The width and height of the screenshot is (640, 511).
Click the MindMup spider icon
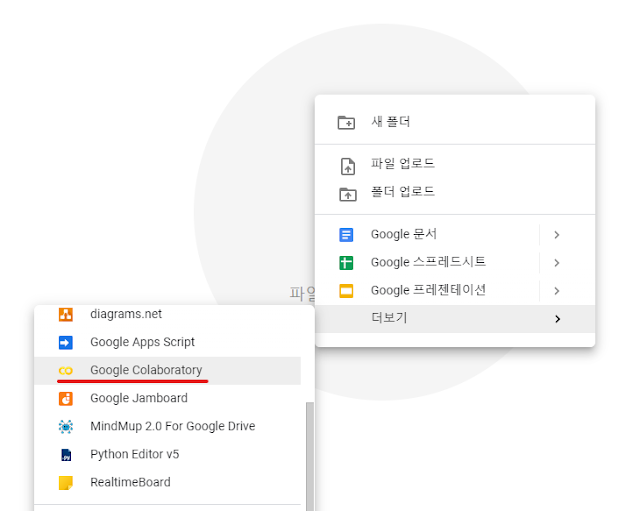66,427
